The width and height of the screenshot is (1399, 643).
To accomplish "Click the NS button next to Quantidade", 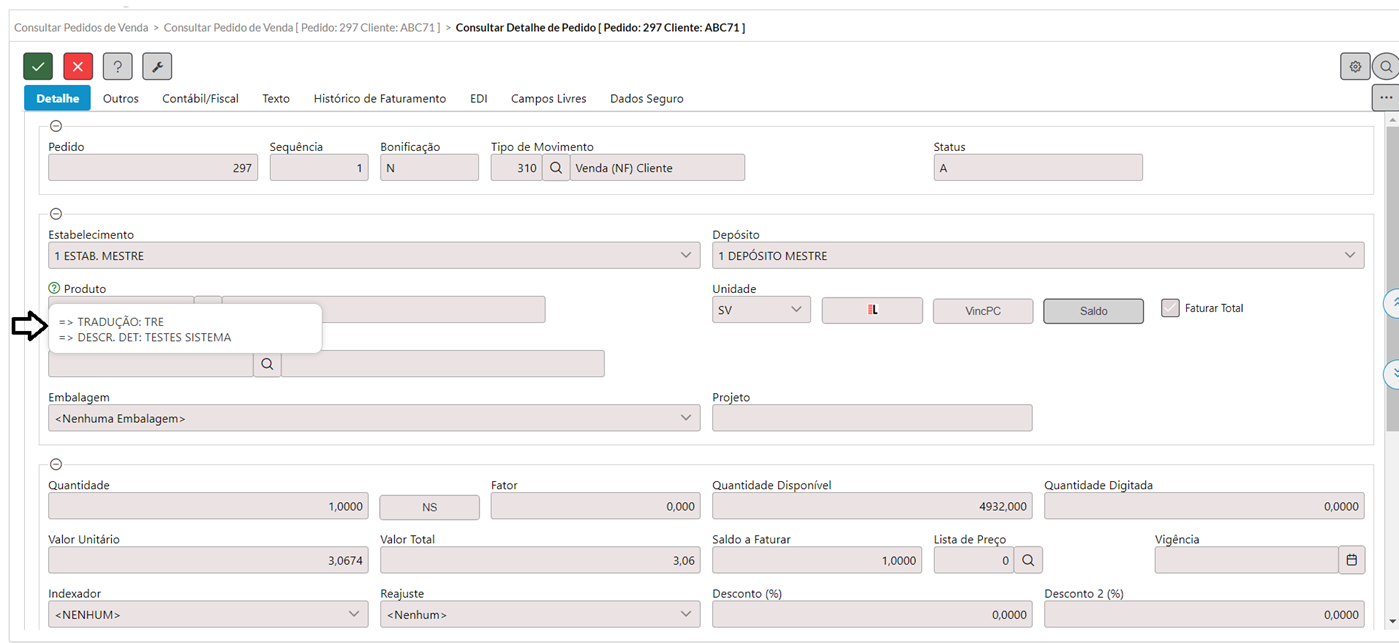I will [429, 507].
